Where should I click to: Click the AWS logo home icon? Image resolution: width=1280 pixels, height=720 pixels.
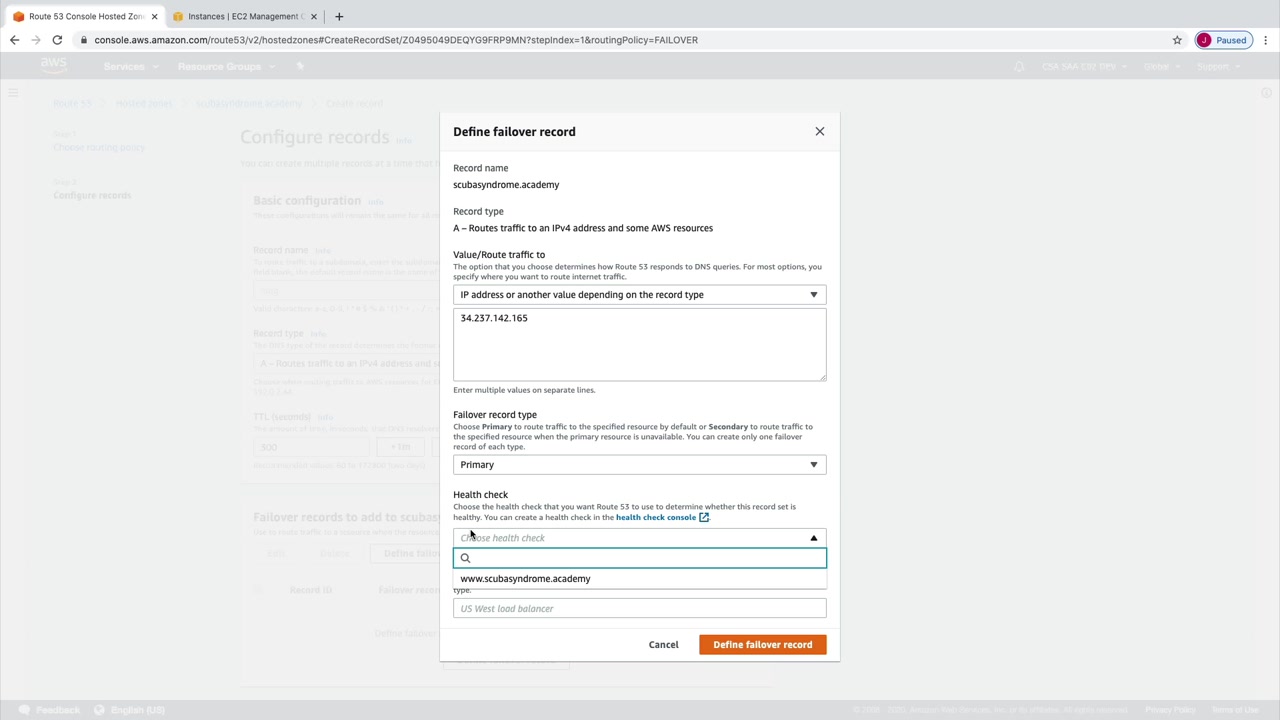(x=53, y=66)
